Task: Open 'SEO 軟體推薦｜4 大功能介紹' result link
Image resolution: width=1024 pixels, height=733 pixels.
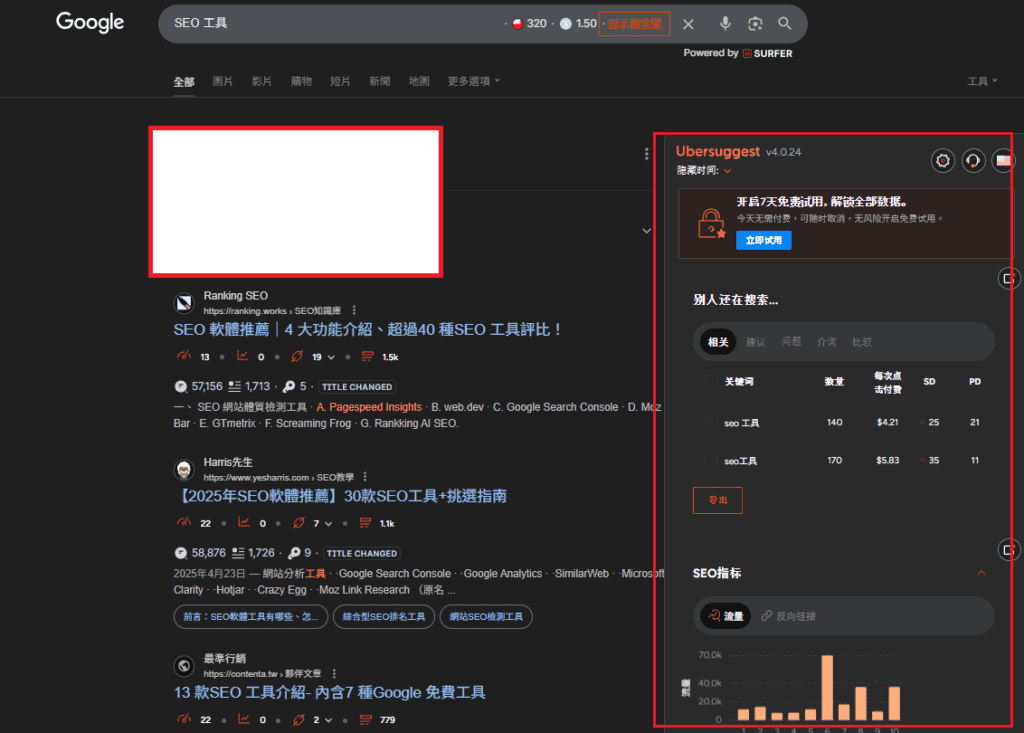Action: (368, 329)
